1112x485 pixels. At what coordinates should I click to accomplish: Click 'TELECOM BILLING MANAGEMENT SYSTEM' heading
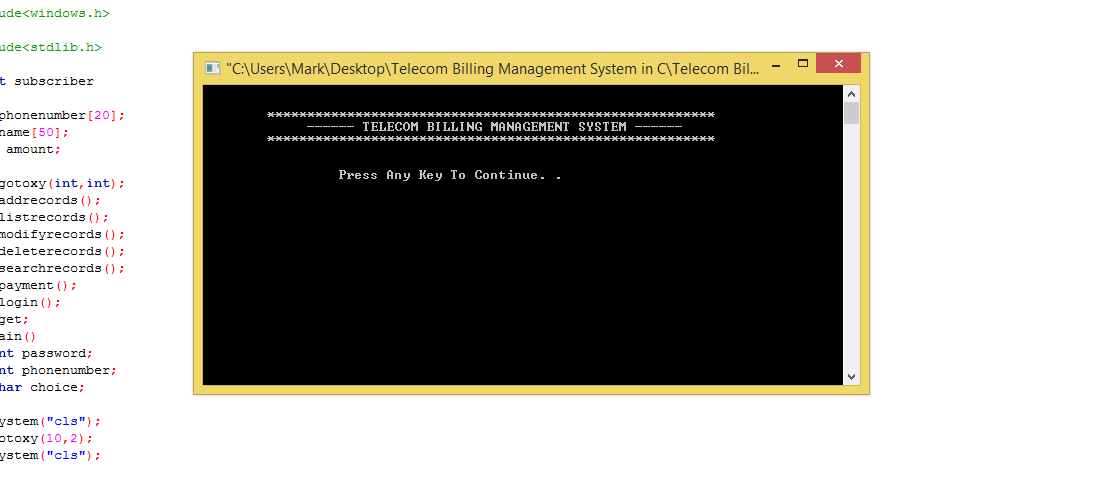(494, 127)
